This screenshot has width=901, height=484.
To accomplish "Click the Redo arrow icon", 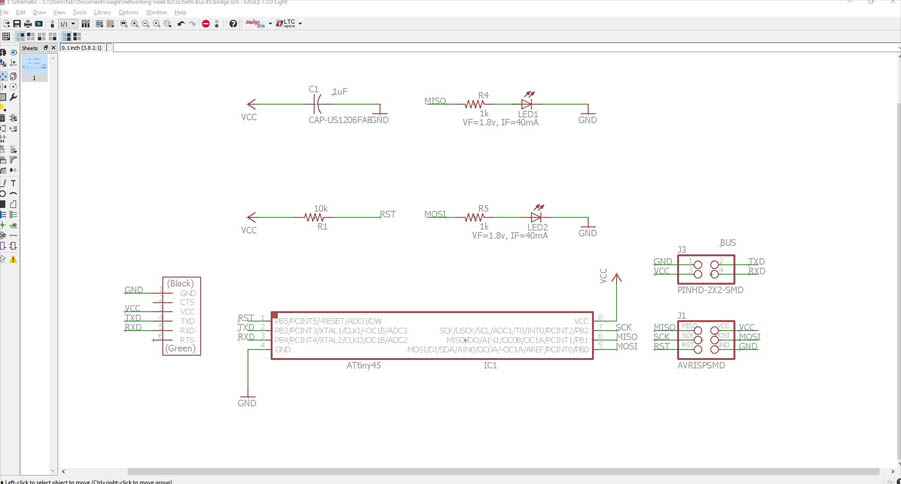I will point(192,24).
